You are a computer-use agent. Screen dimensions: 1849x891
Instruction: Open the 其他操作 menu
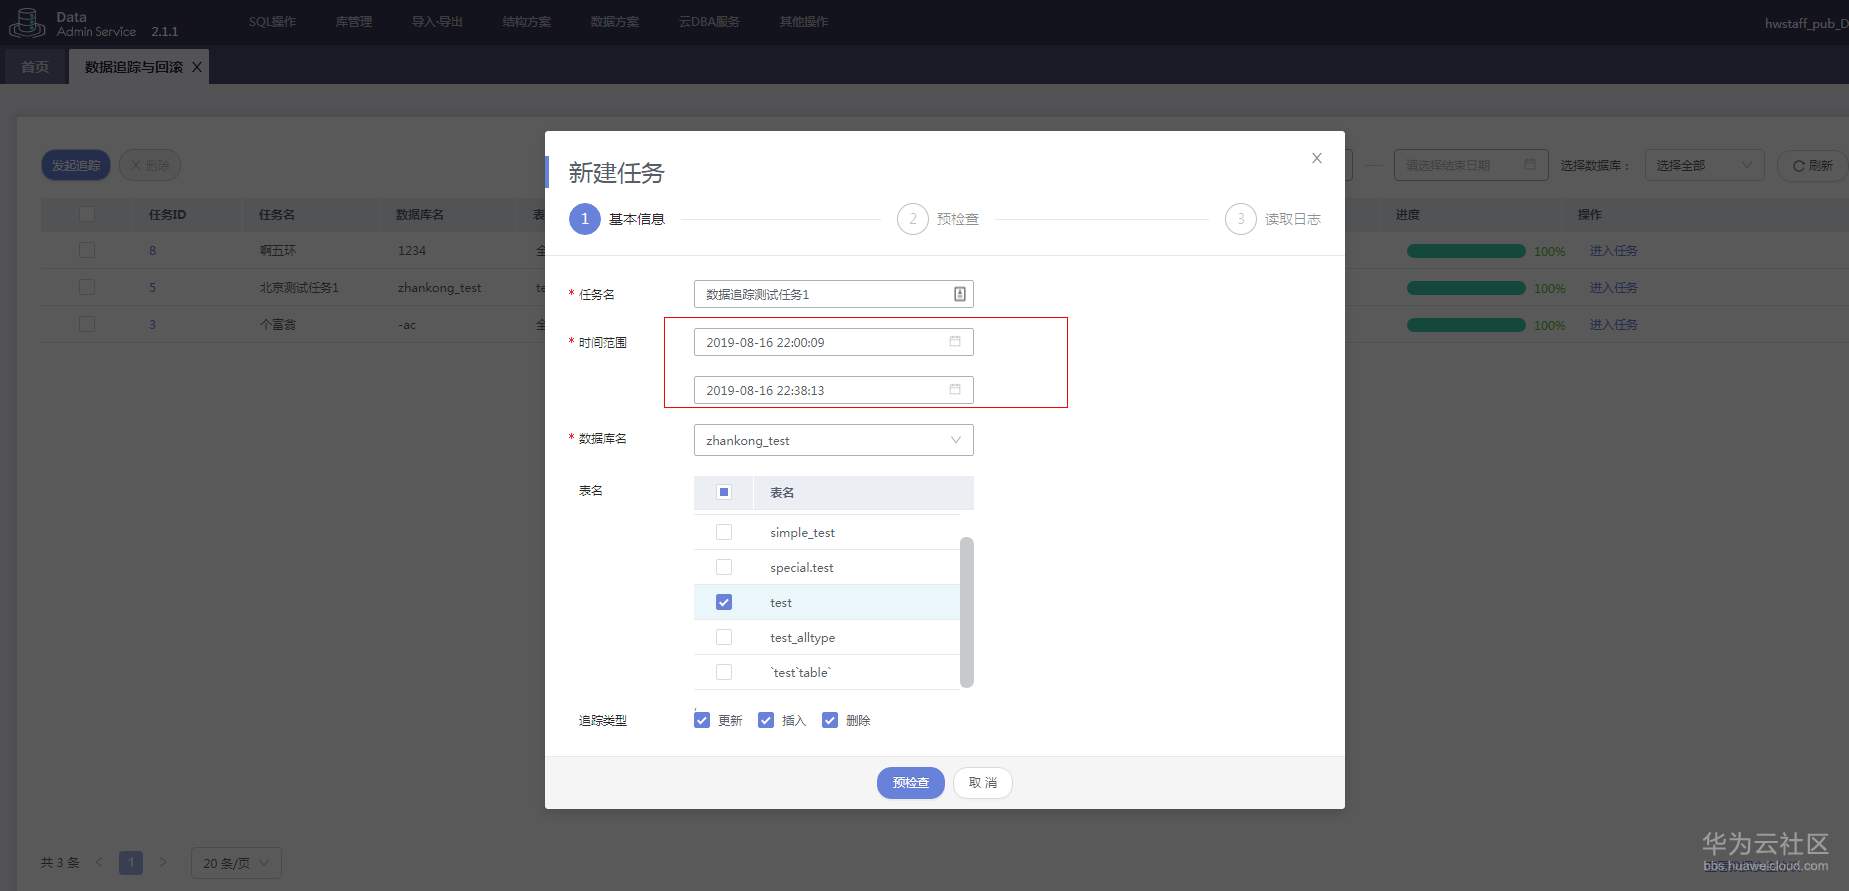804,22
